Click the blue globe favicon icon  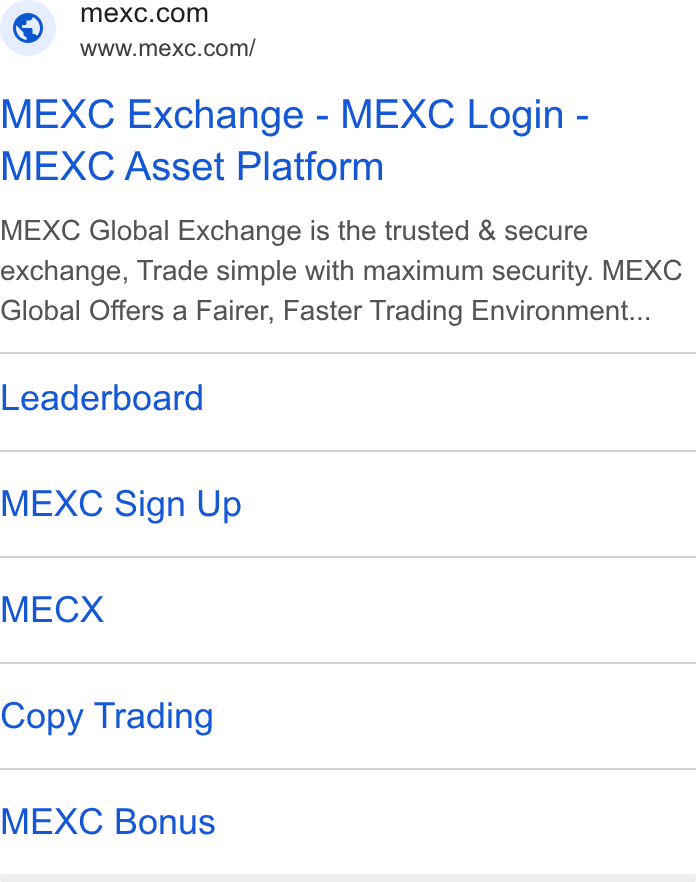tap(28, 28)
